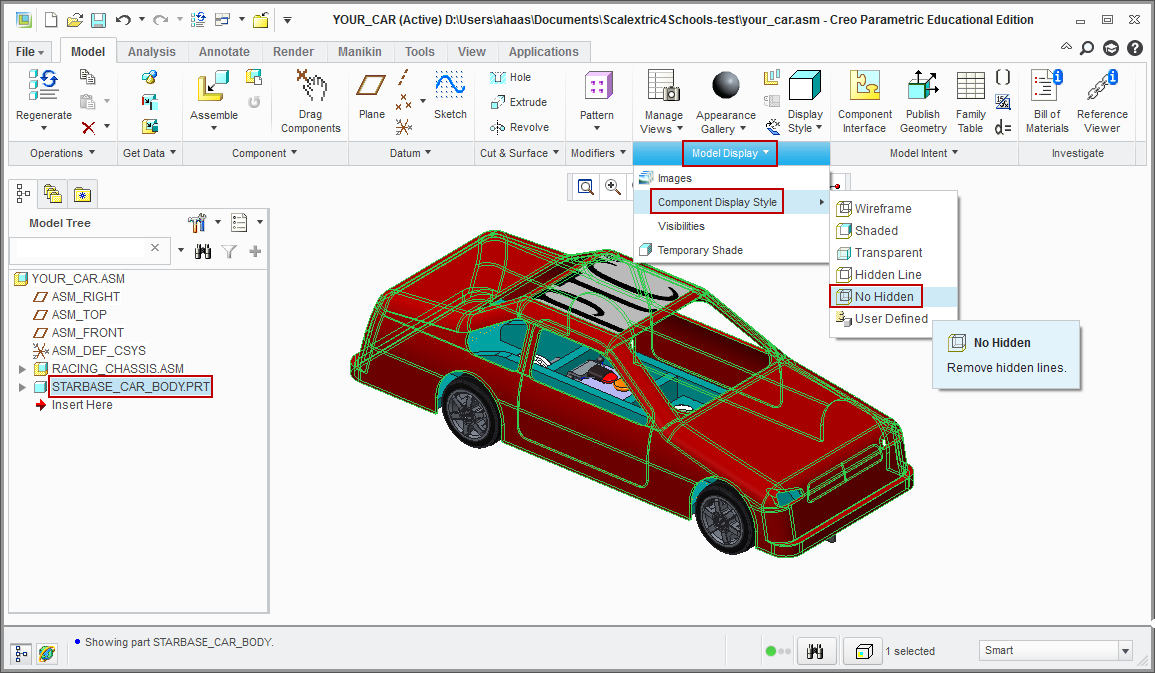
Task: Click the Assemble component icon
Action: tap(213, 87)
